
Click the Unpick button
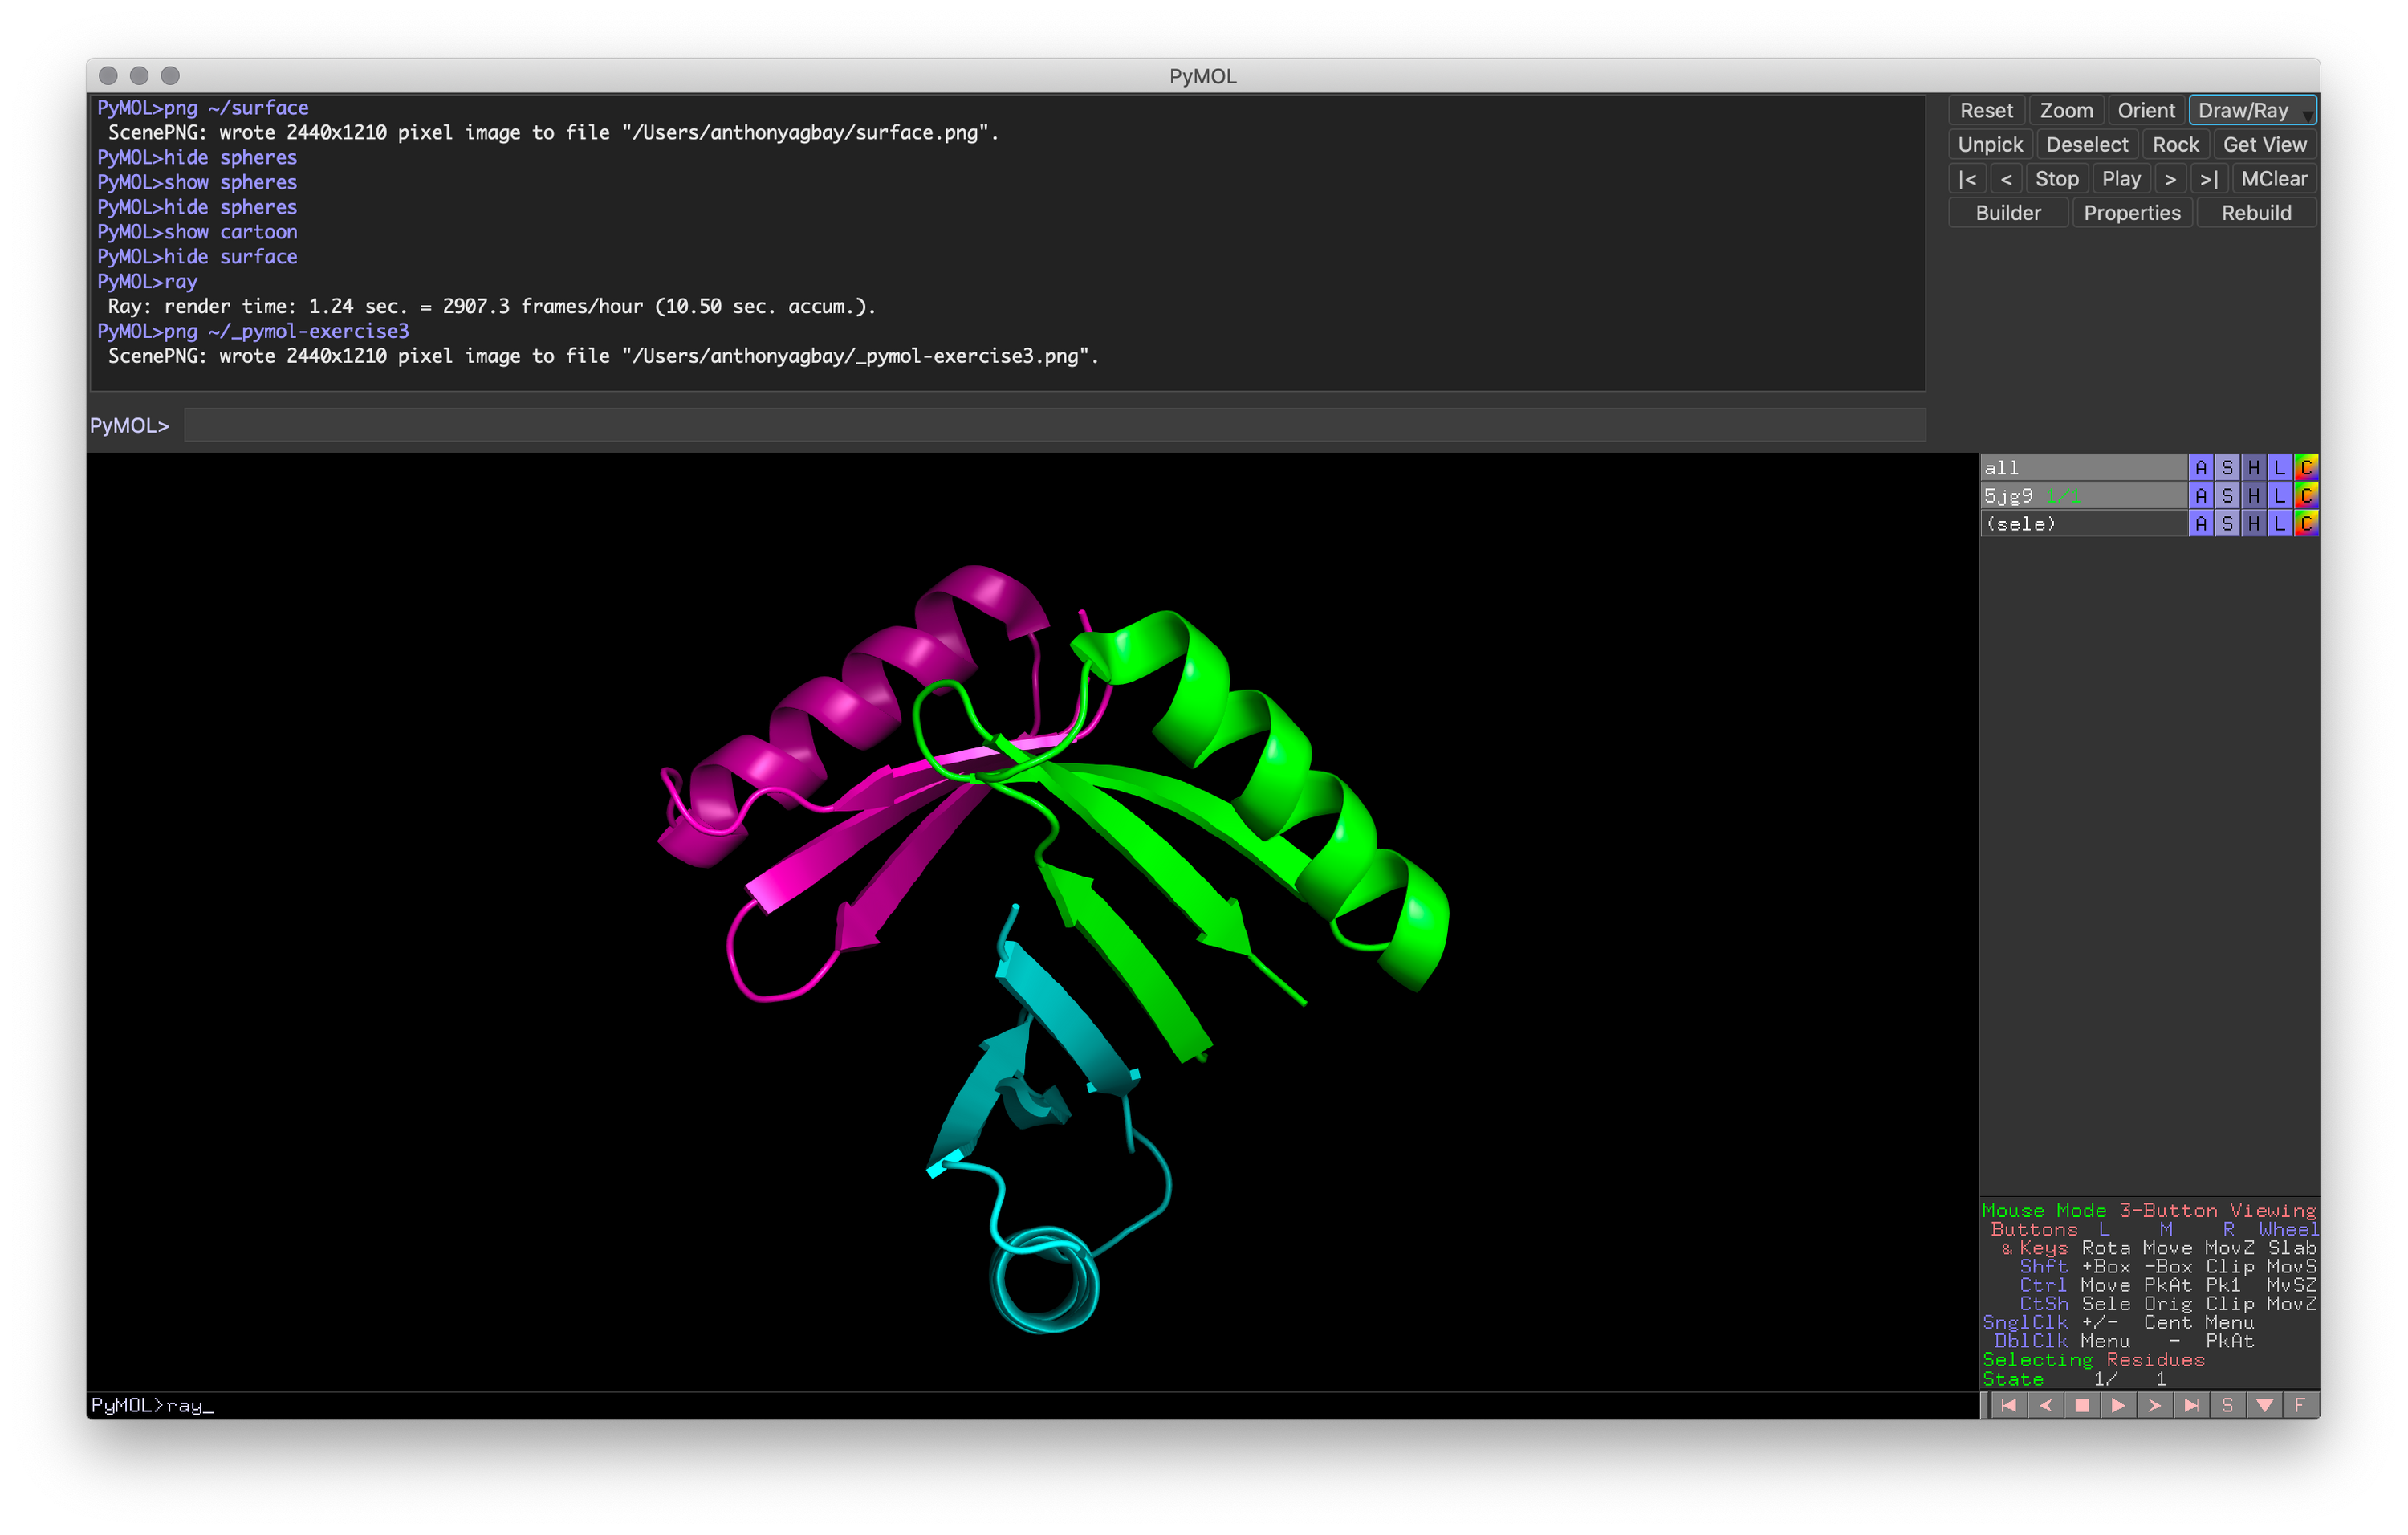(1990, 144)
